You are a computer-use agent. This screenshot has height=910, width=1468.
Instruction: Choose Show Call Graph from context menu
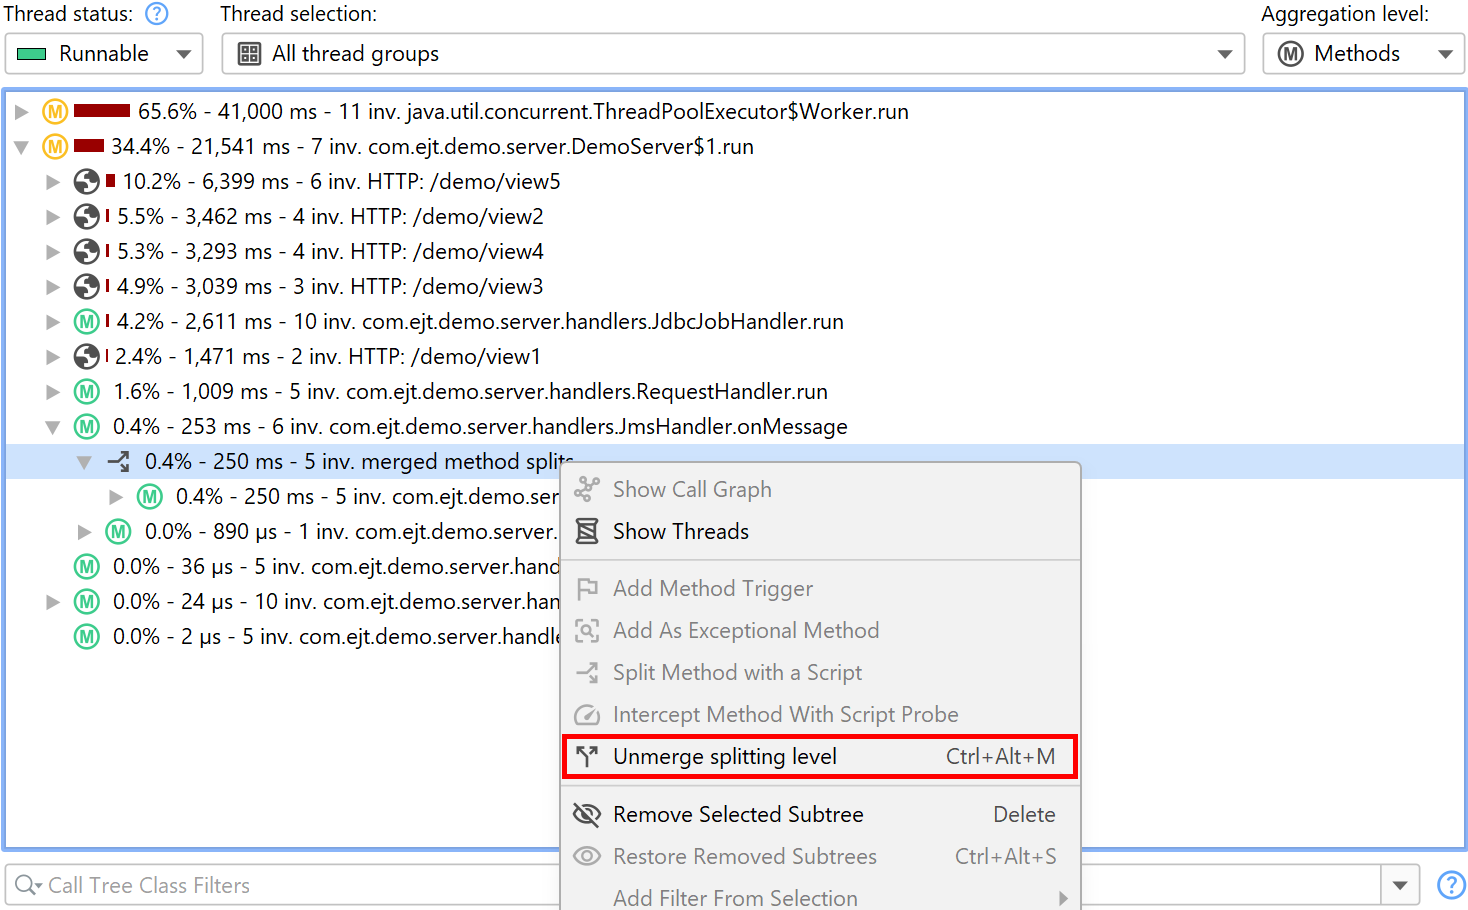[821, 490]
